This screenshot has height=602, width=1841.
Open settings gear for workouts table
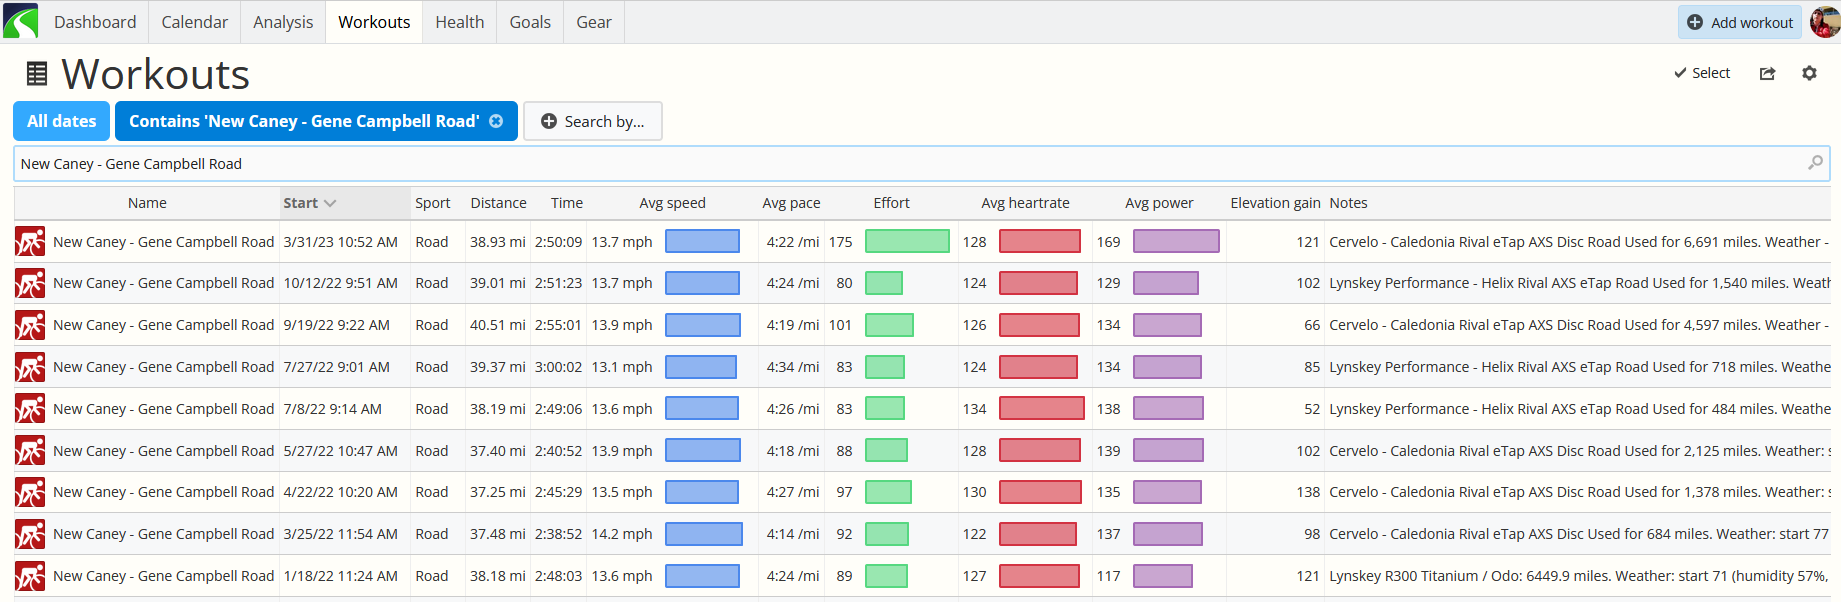click(1809, 74)
